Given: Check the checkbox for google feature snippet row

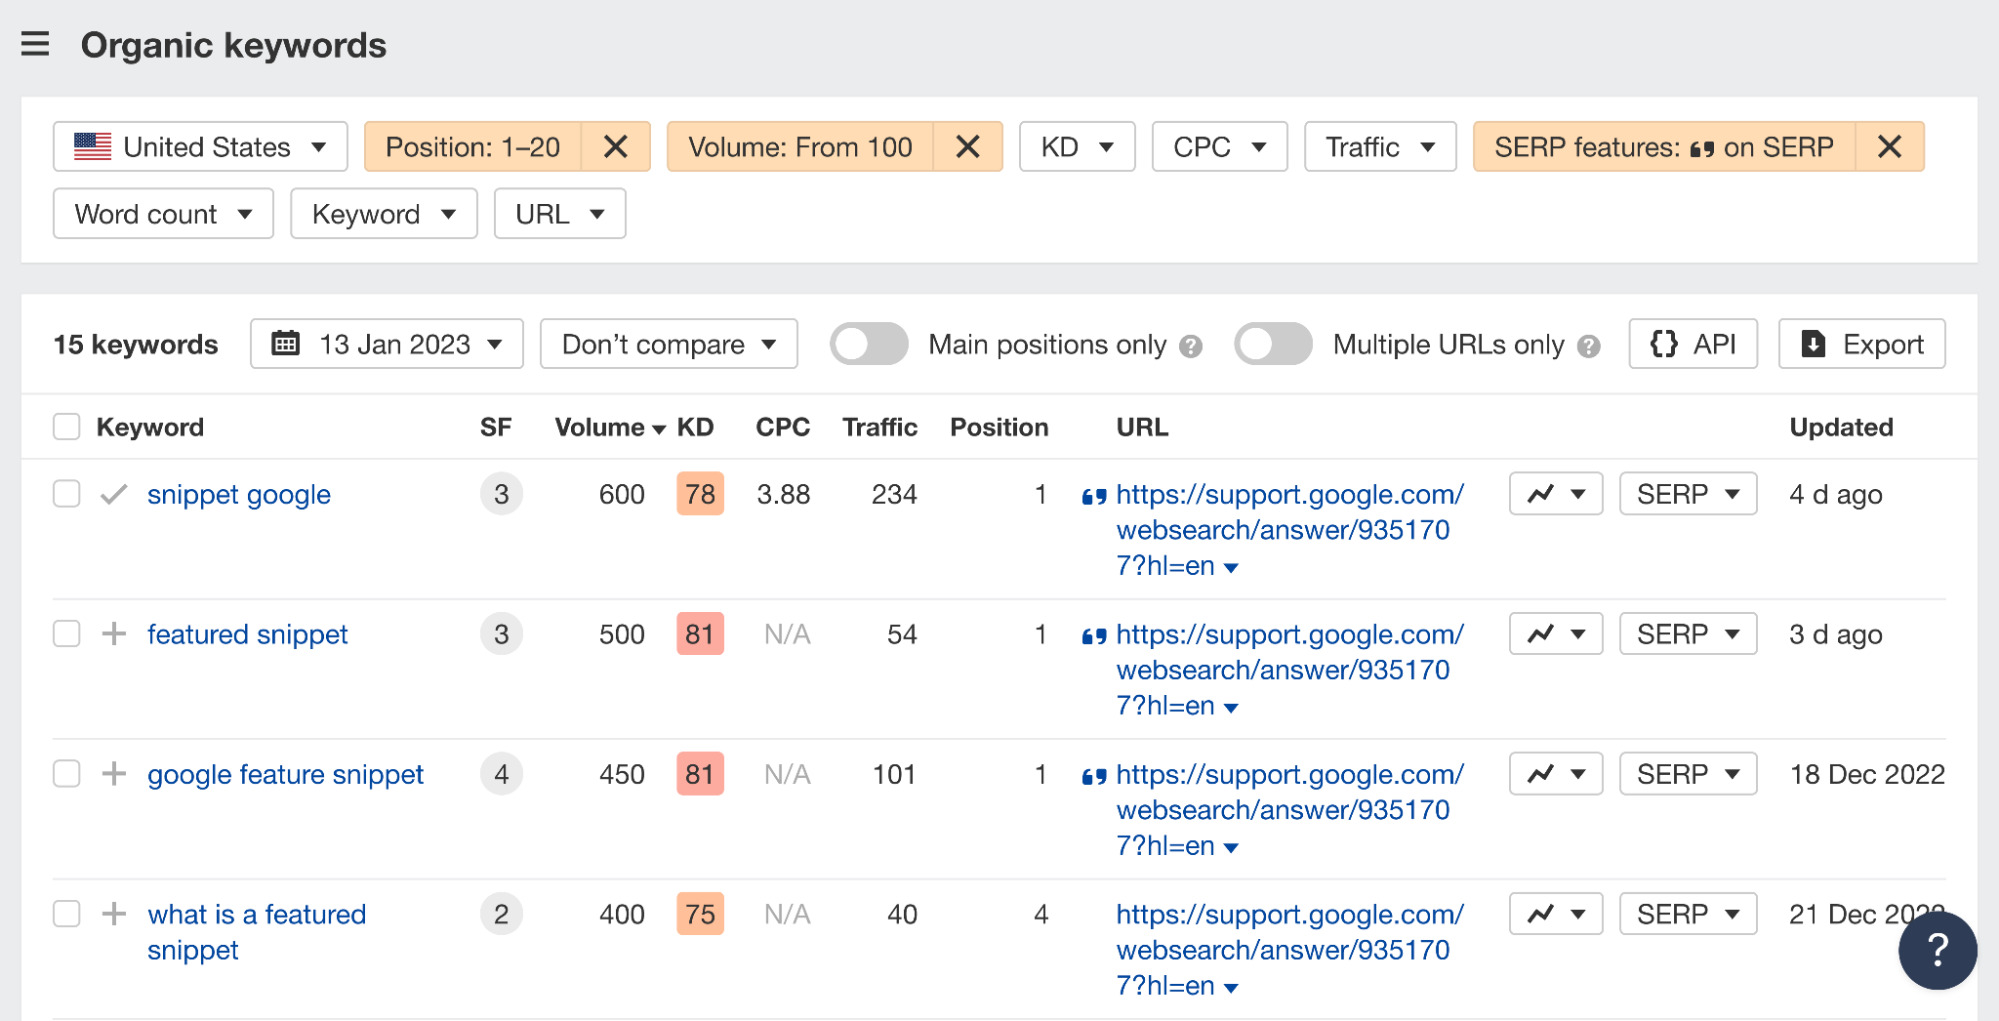Looking at the screenshot, I should pyautogui.click(x=66, y=773).
